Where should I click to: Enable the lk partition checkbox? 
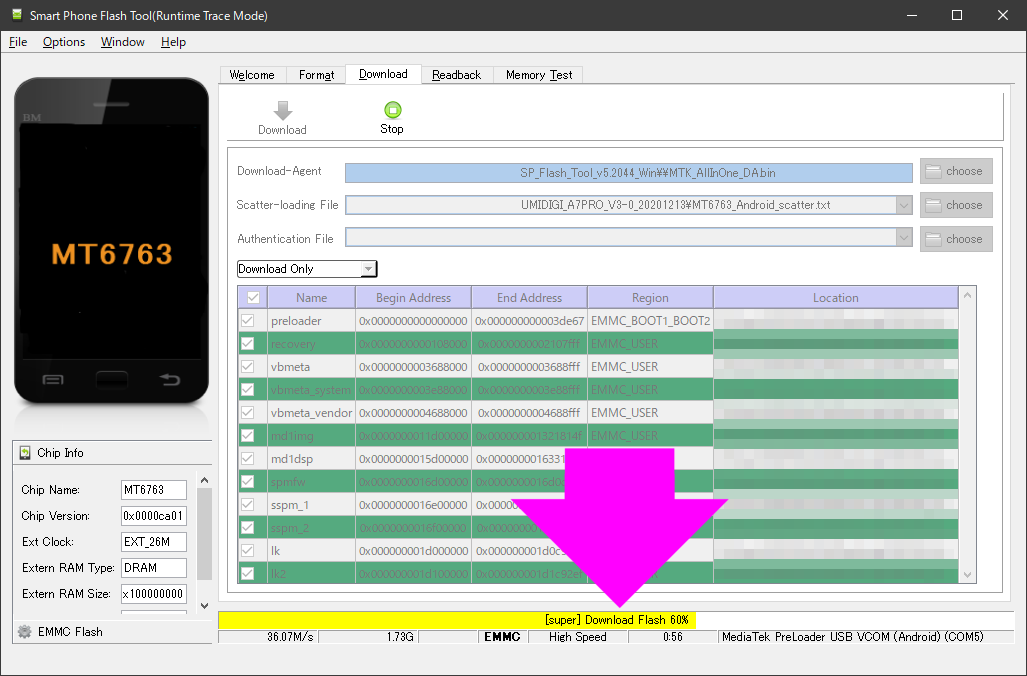point(251,550)
